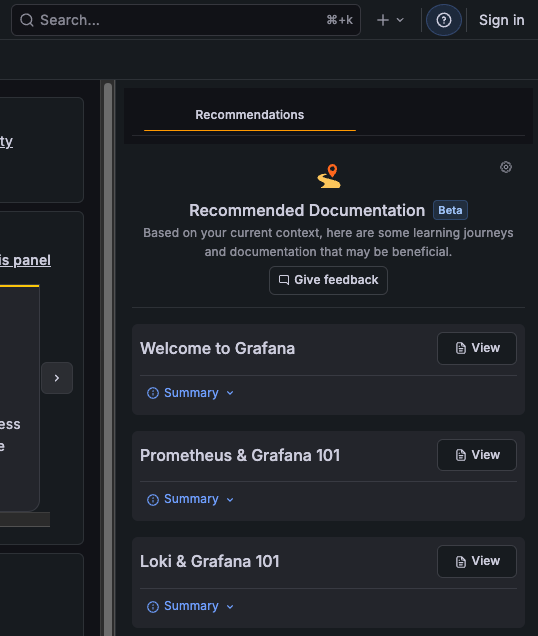
Task: Click the road map pin icon
Action: (329, 176)
